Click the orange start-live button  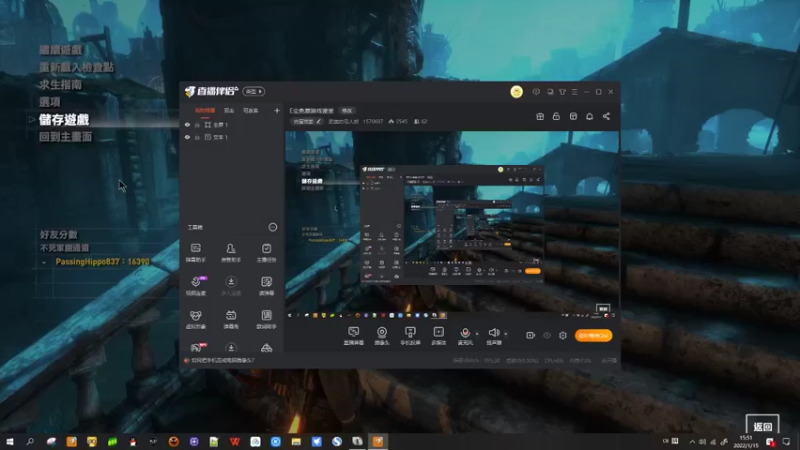[593, 335]
